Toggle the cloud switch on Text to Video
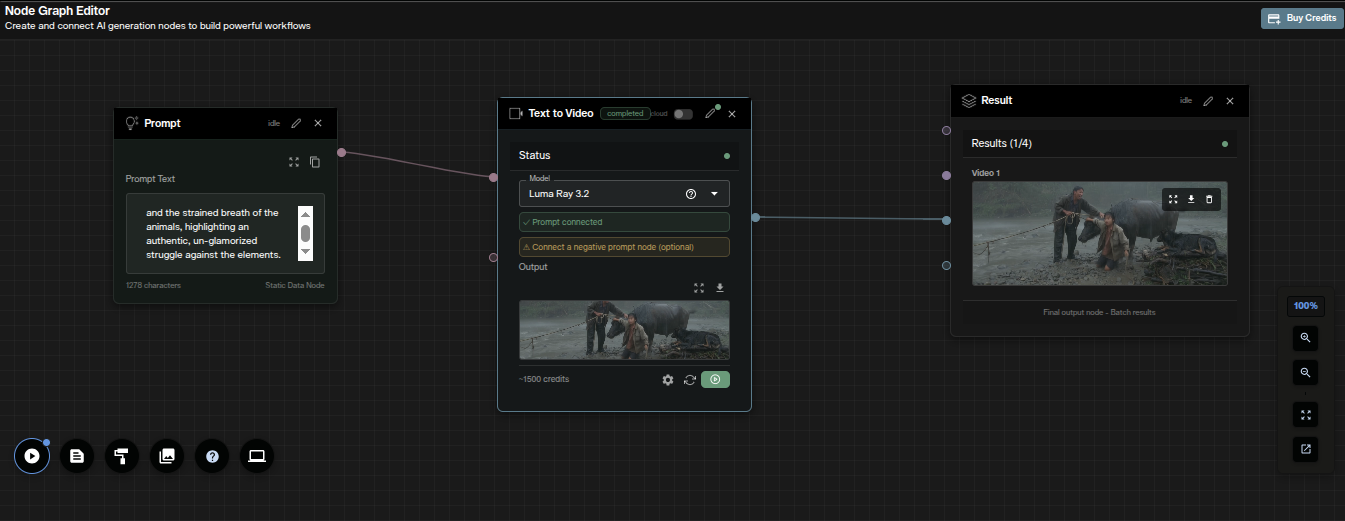The image size is (1345, 521). point(683,114)
